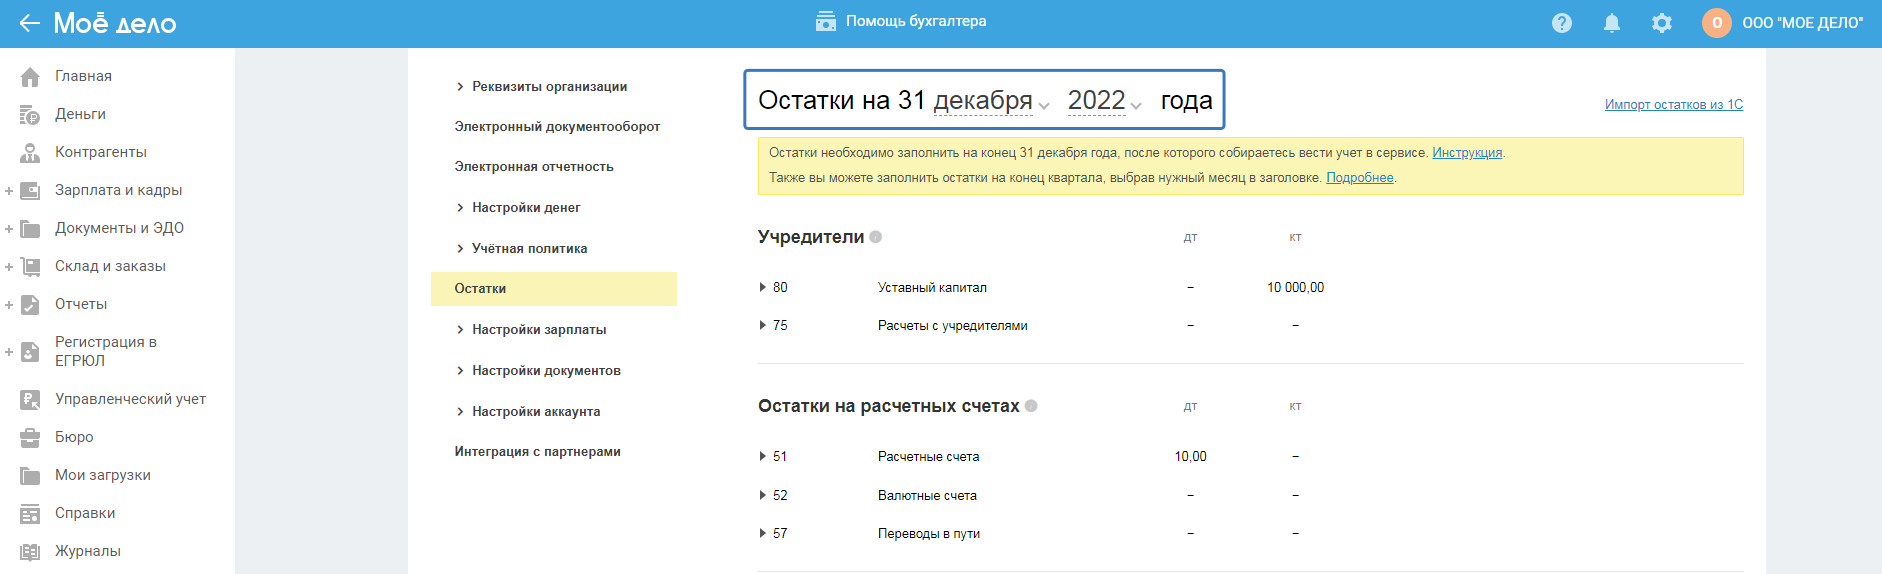Expand account 80 row triangle

pyautogui.click(x=763, y=287)
